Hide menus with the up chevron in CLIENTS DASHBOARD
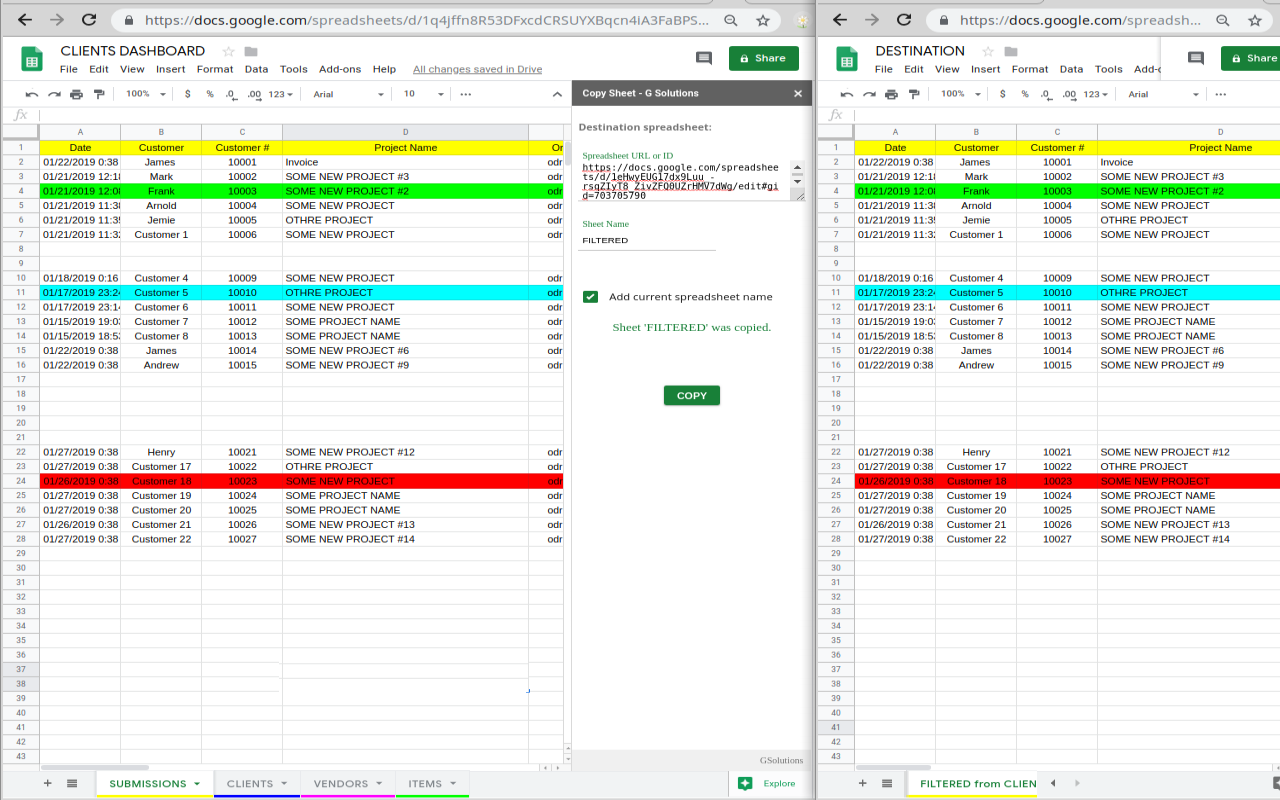Viewport: 1280px width, 800px height. coord(558,94)
